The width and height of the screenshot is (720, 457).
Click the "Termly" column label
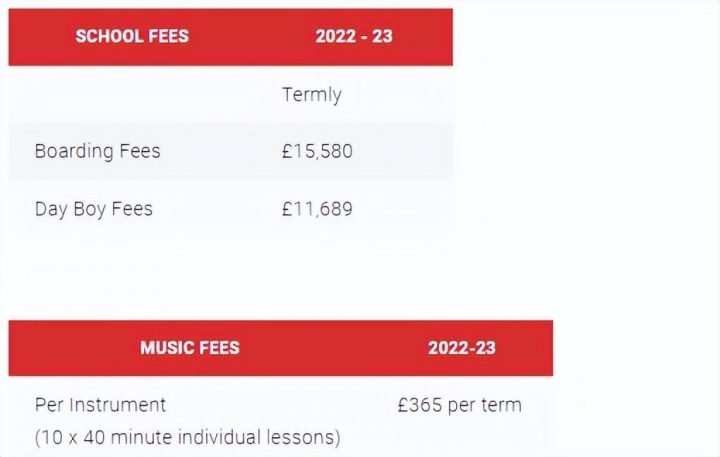point(312,95)
